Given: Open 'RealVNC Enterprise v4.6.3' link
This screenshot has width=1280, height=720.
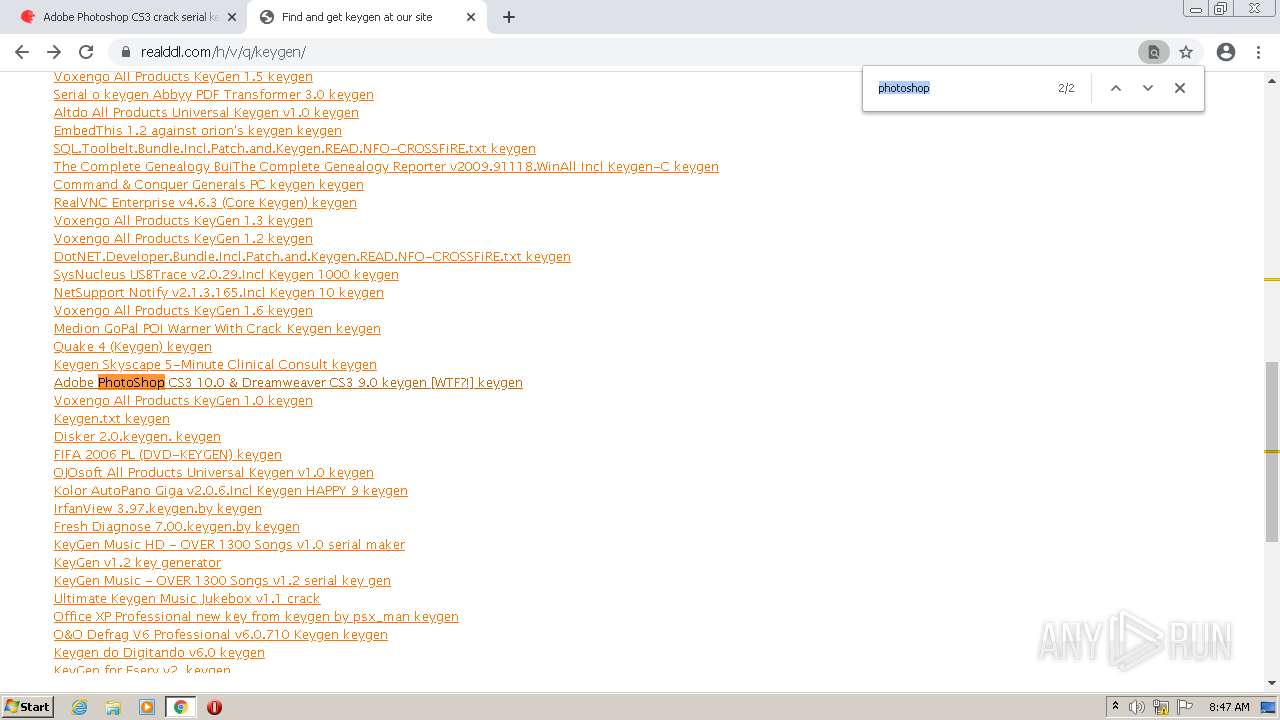Looking at the screenshot, I should [x=205, y=203].
